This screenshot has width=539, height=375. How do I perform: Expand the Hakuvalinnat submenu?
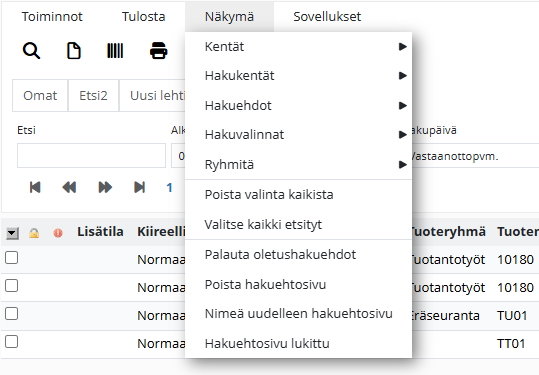coord(298,134)
